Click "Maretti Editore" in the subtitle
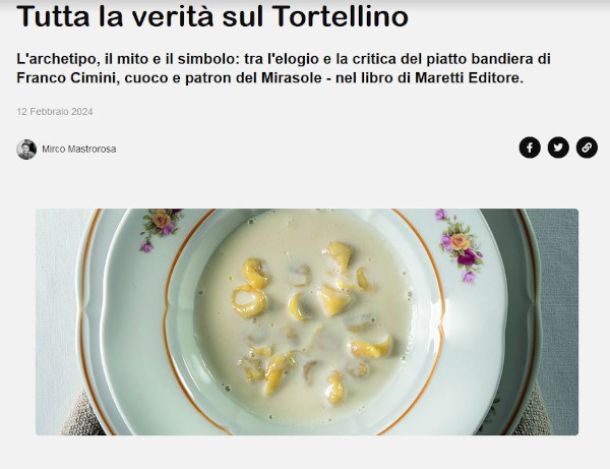This screenshot has height=469, width=610. pos(470,78)
